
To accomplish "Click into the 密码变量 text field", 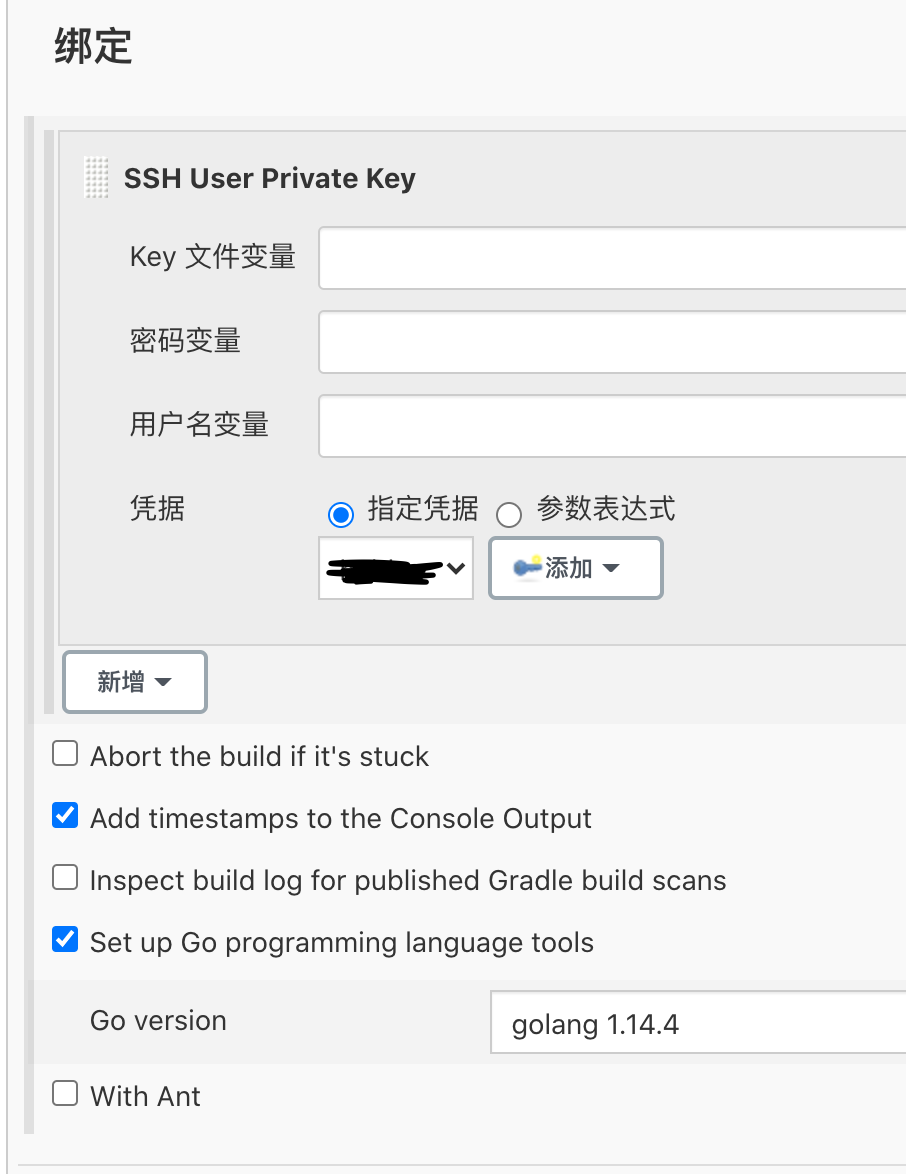I will 612,342.
